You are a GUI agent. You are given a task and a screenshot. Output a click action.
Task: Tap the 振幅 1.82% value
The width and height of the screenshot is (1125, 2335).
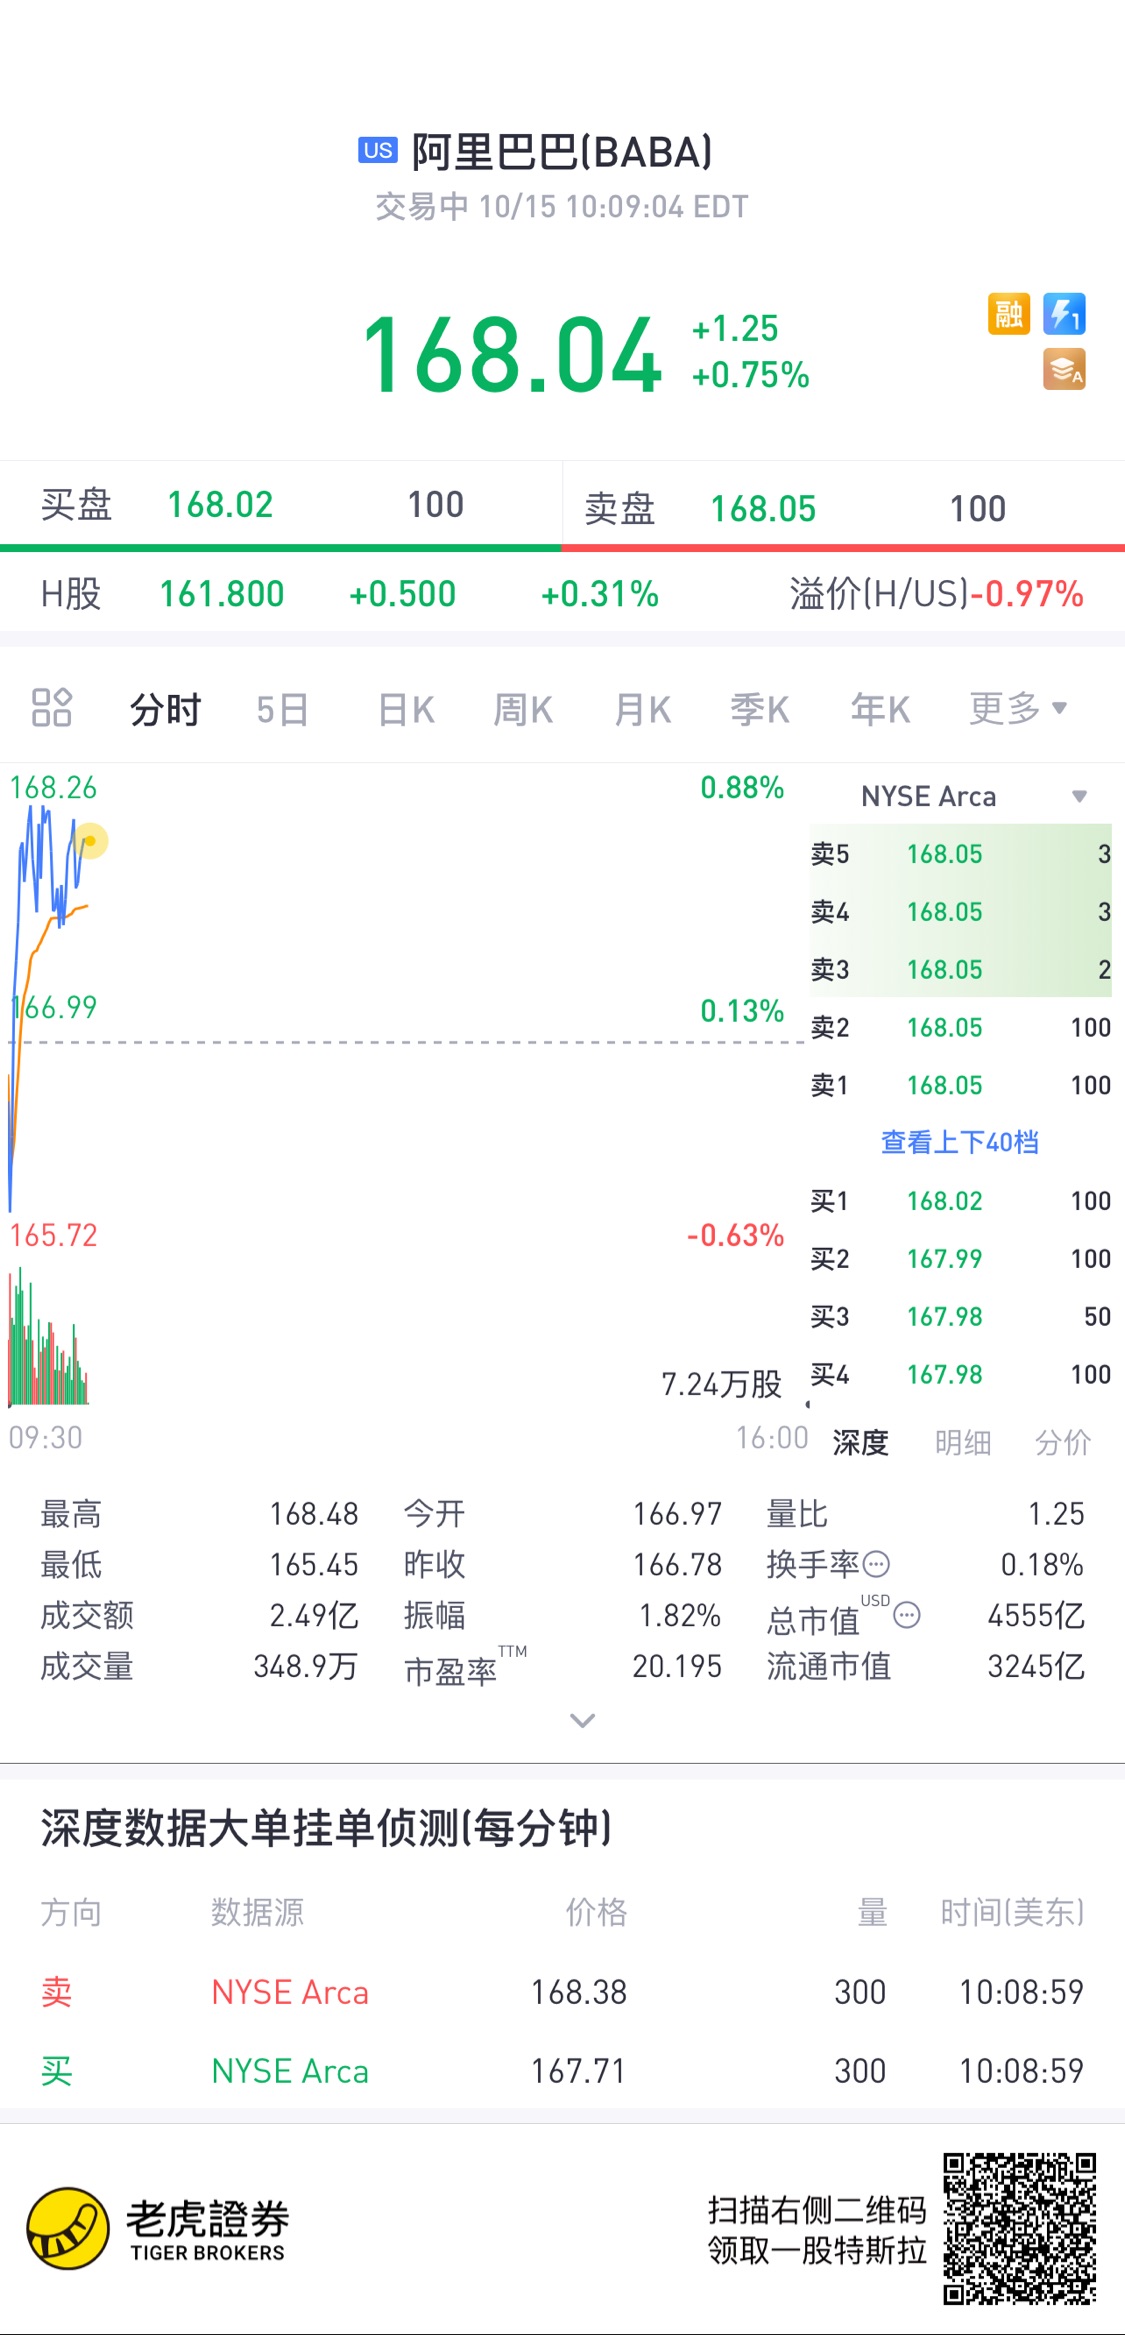(680, 1615)
